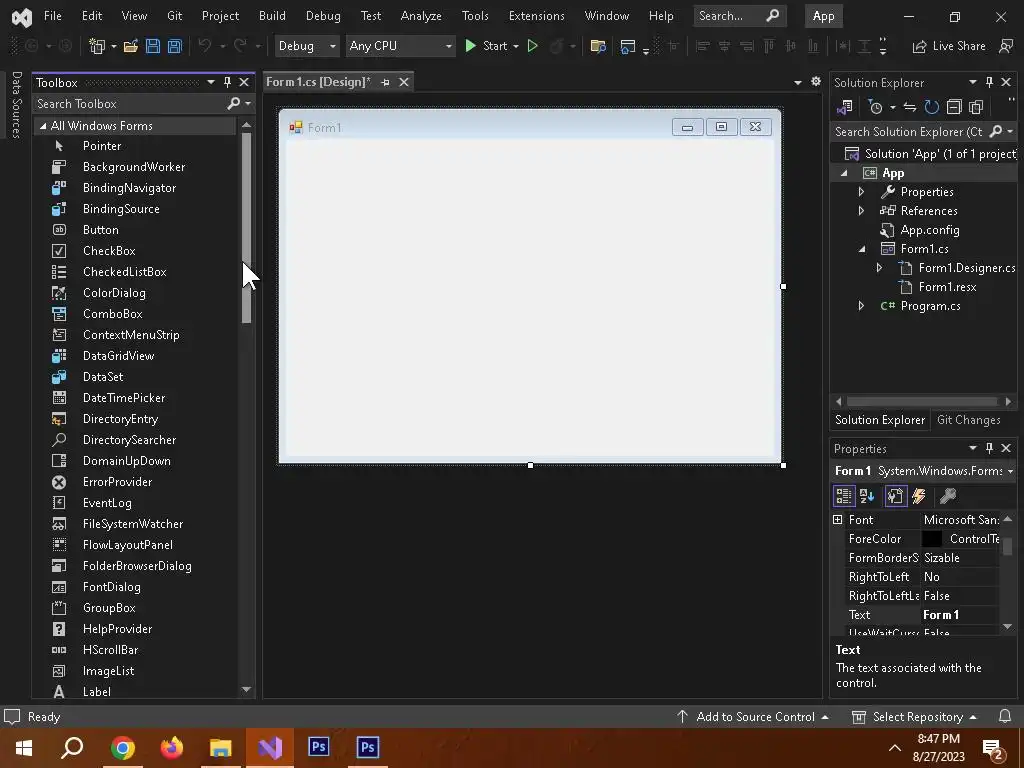Select the ComboBox control in Toolbox
Screen dimensions: 1024x768
click(112, 313)
